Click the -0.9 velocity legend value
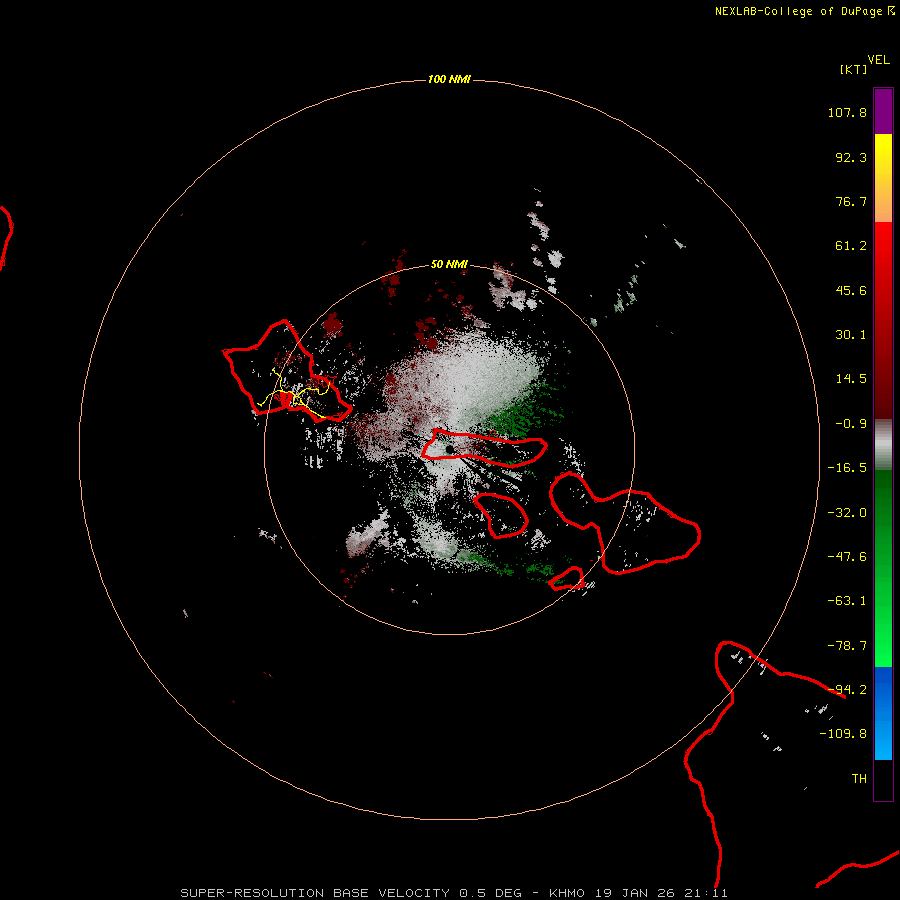900x900 pixels. tap(851, 424)
